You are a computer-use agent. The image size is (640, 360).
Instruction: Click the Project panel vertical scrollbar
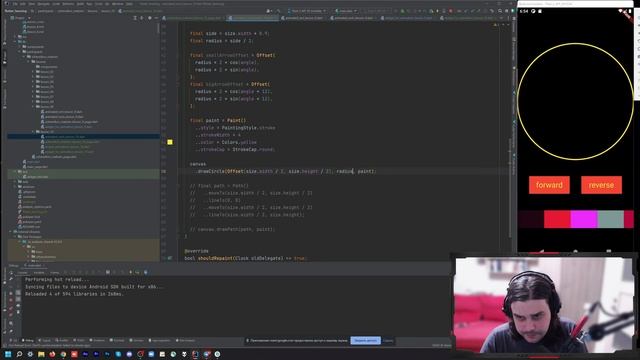(x=158, y=29)
